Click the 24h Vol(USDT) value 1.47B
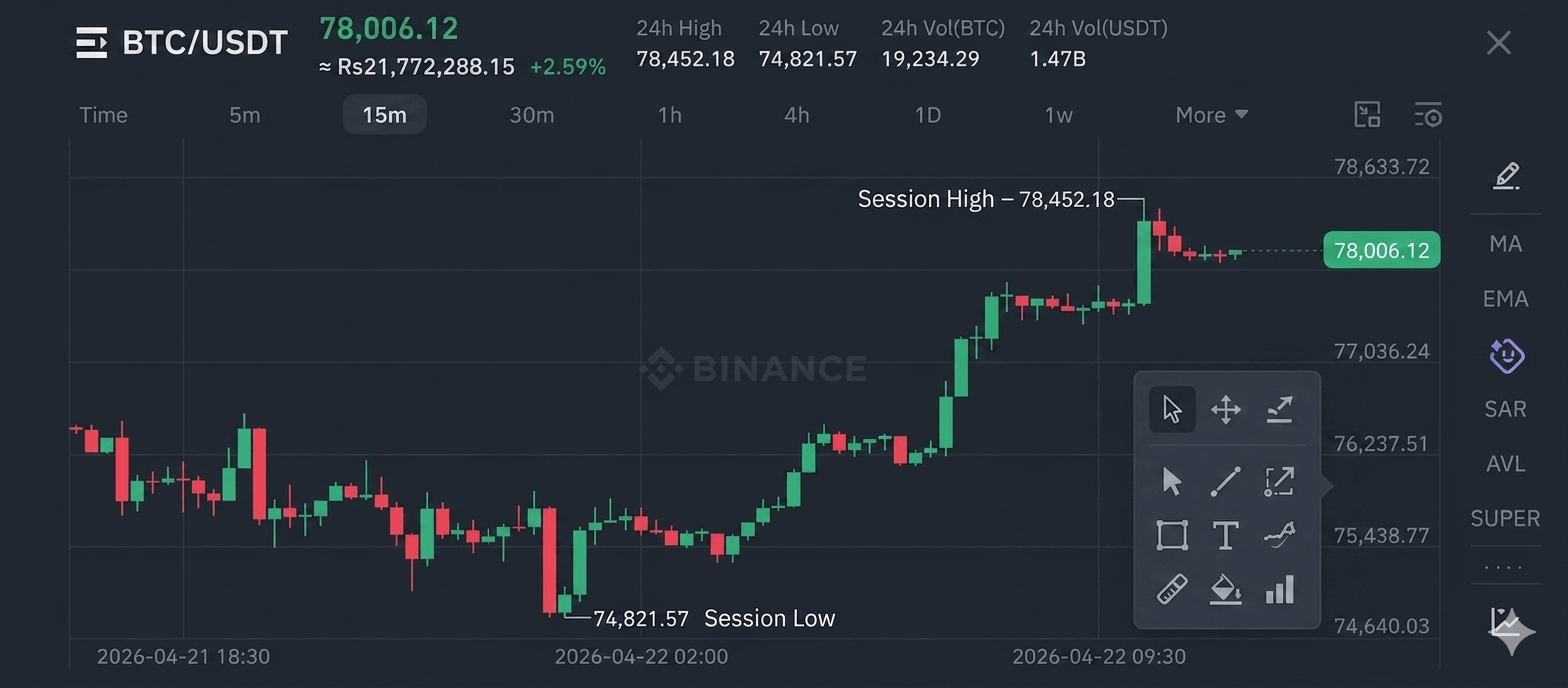 click(x=1058, y=59)
